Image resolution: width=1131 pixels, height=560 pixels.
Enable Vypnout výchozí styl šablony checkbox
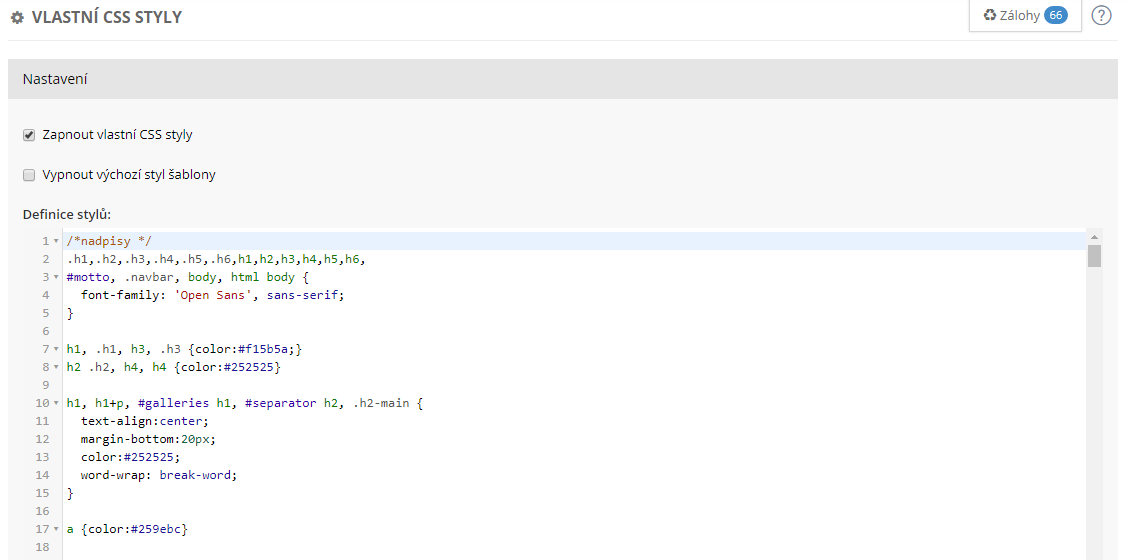pyautogui.click(x=29, y=175)
